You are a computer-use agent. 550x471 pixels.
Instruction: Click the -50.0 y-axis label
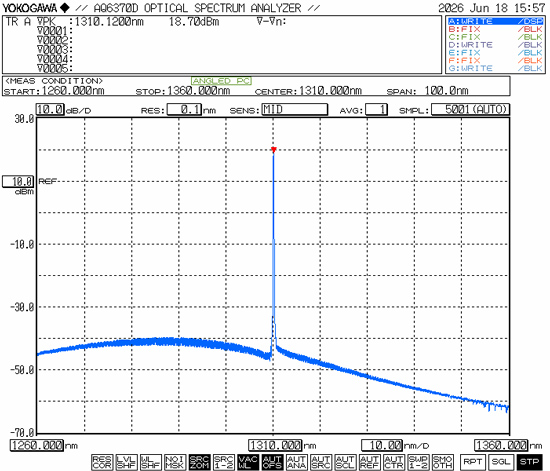pyautogui.click(x=22, y=370)
